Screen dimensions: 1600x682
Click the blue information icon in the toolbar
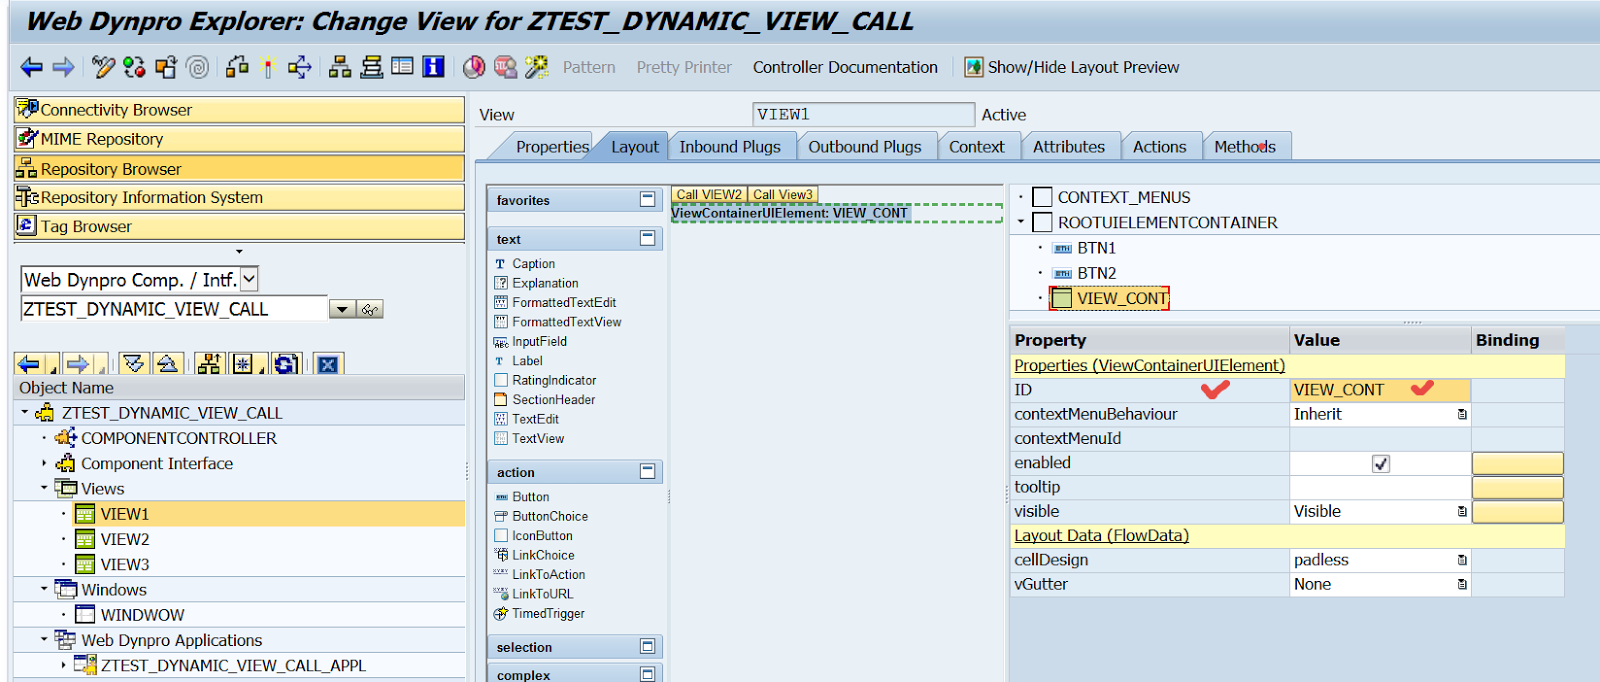(433, 67)
